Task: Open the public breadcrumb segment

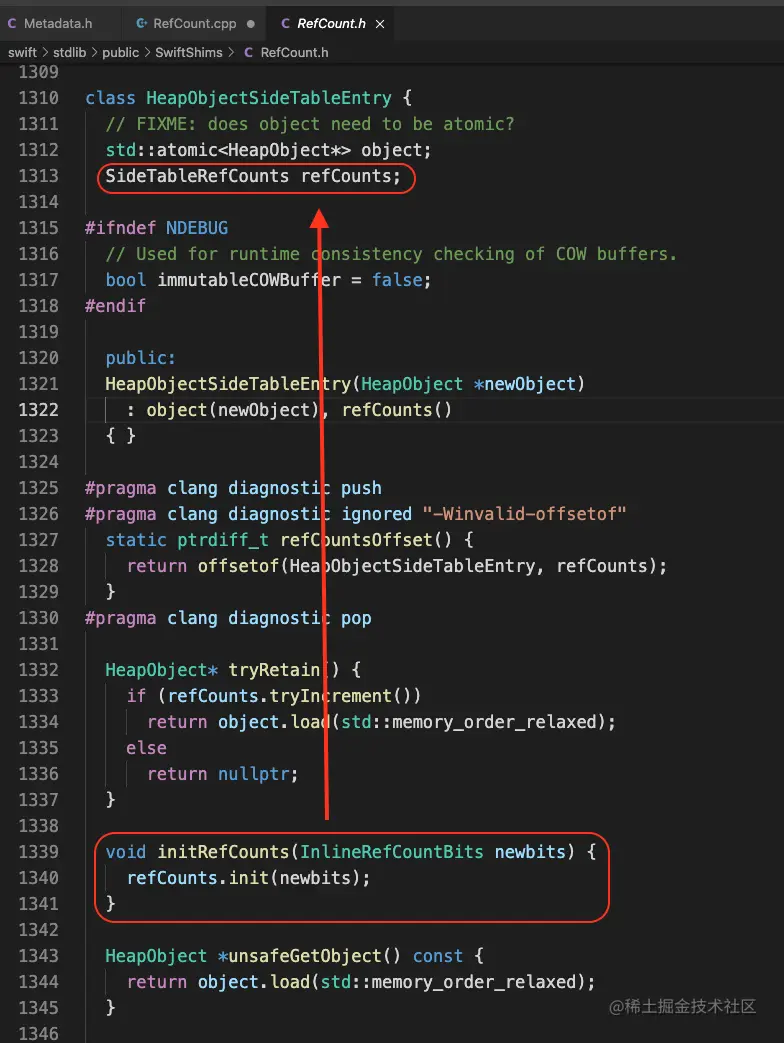Action: (x=120, y=53)
